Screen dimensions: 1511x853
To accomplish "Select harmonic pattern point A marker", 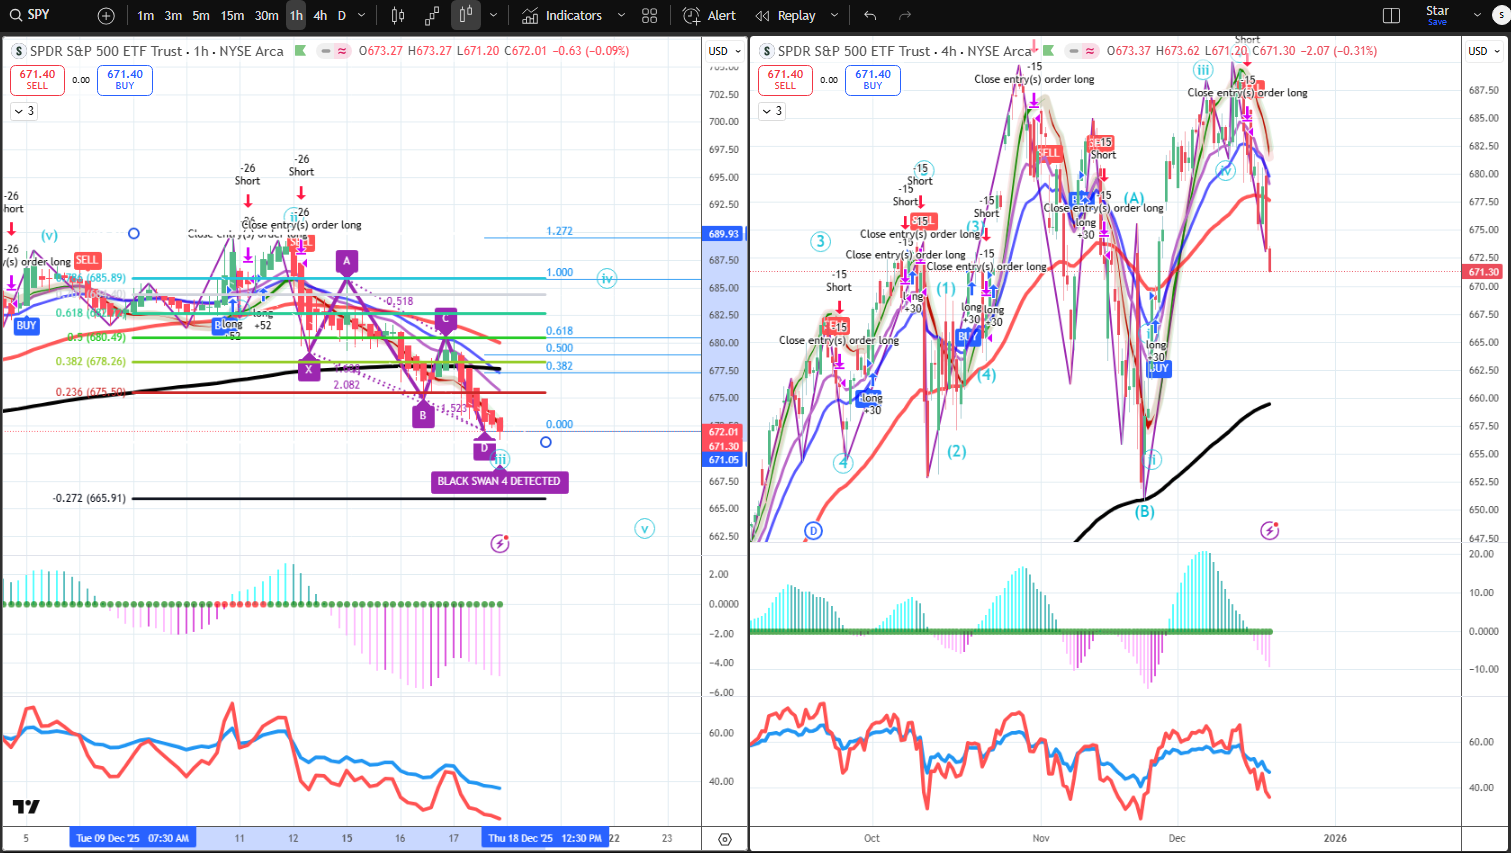I will (x=347, y=263).
